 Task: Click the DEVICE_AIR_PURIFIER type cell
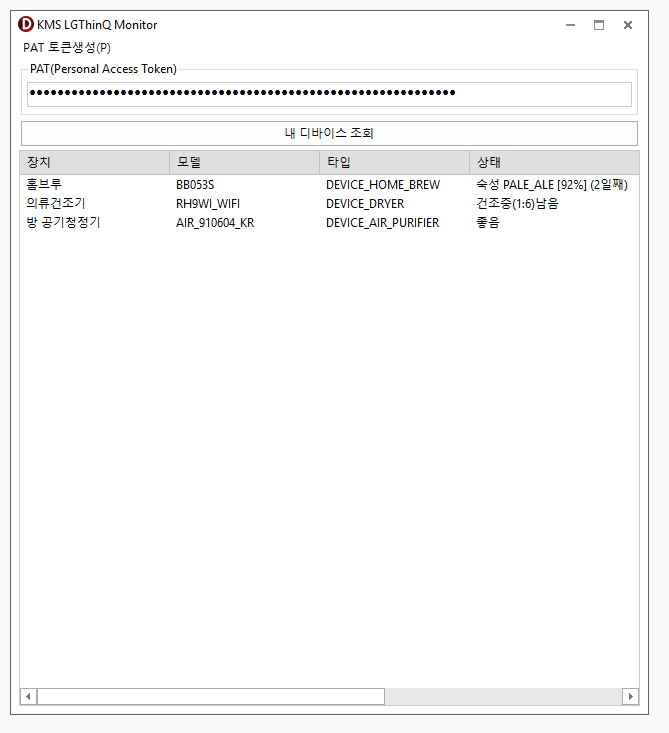(x=382, y=223)
